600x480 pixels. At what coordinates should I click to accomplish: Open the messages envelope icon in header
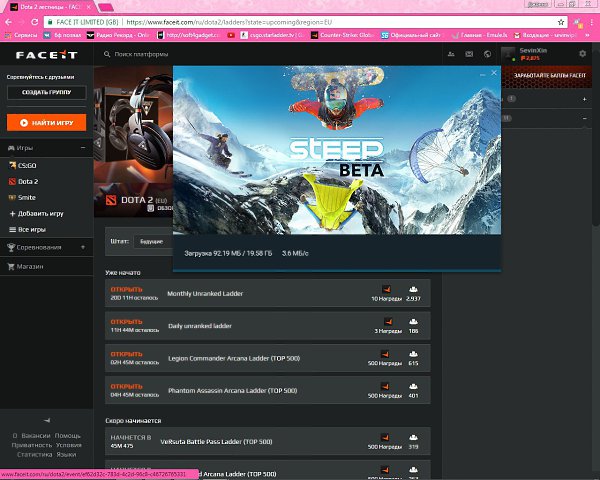coord(469,54)
